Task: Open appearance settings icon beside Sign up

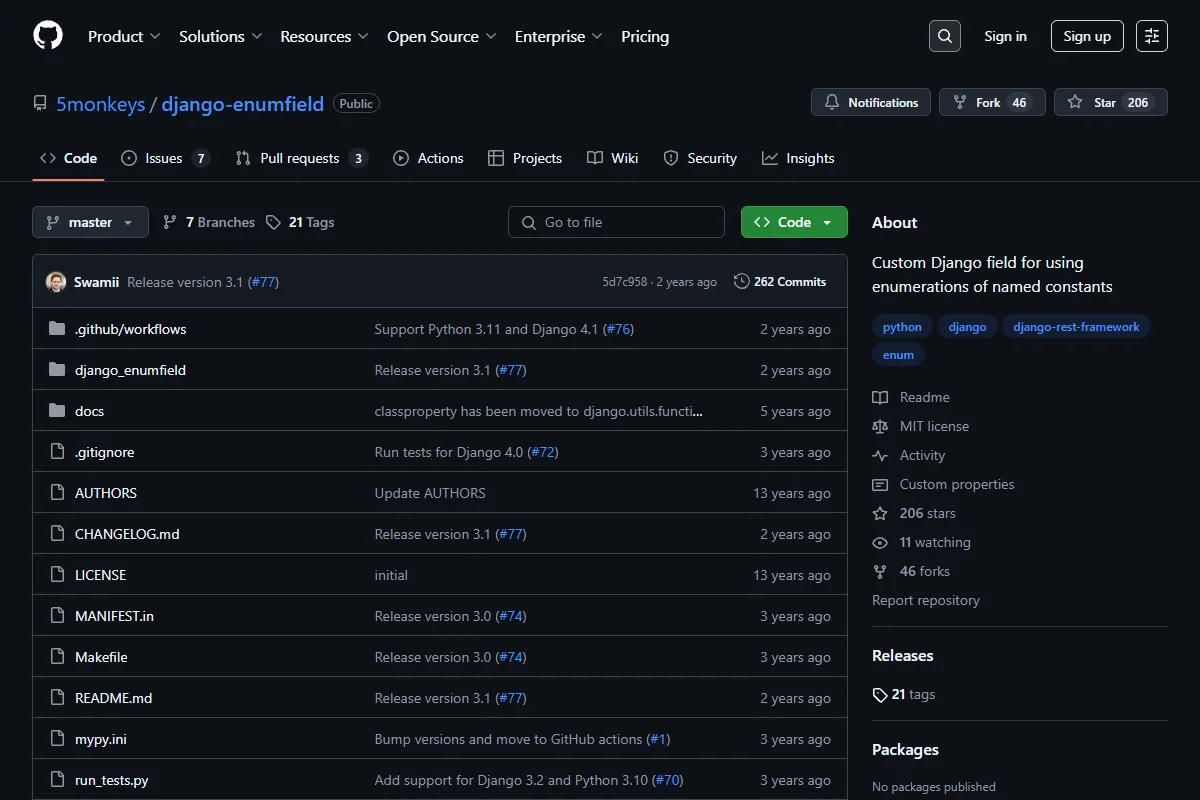Action: pyautogui.click(x=1152, y=36)
